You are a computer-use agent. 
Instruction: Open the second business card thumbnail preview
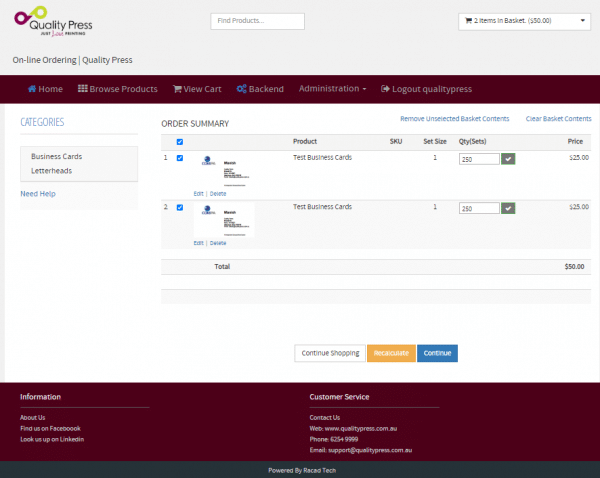point(224,220)
